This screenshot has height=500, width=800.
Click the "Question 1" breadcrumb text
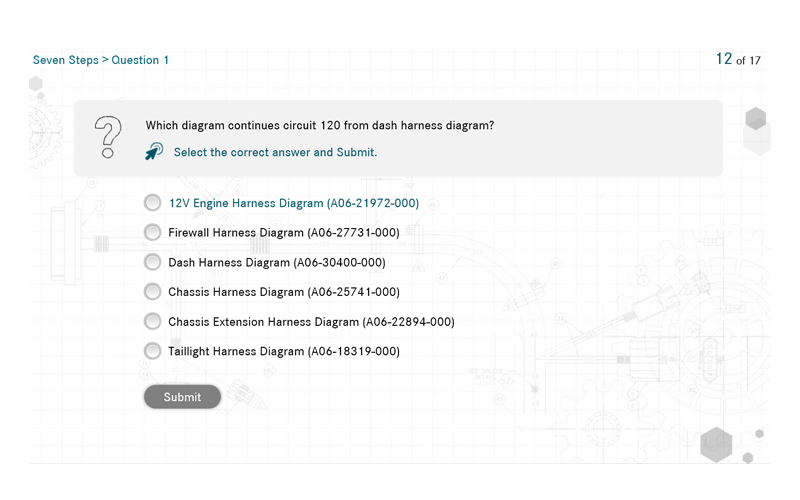point(140,60)
